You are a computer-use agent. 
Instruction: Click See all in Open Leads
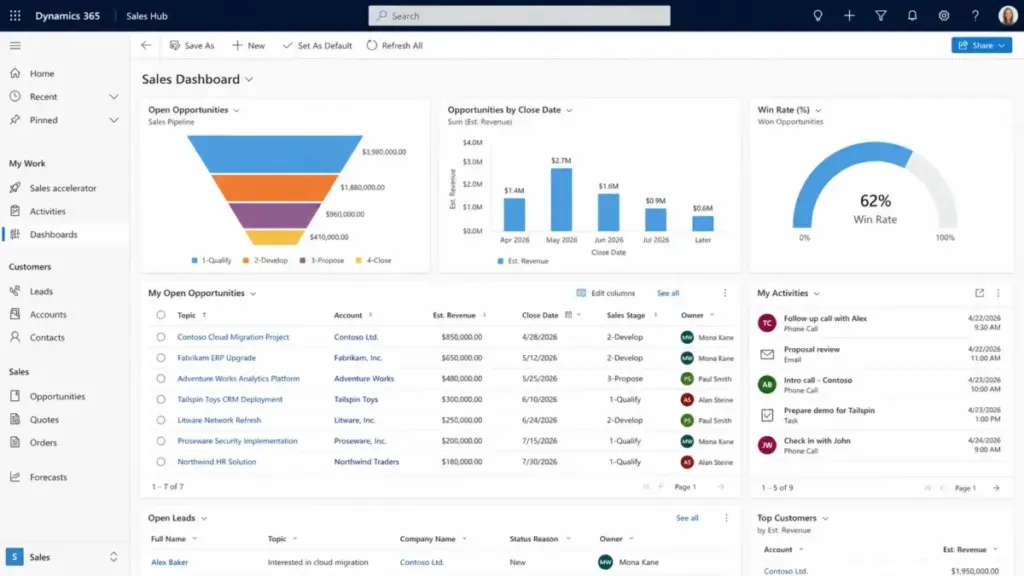[687, 518]
